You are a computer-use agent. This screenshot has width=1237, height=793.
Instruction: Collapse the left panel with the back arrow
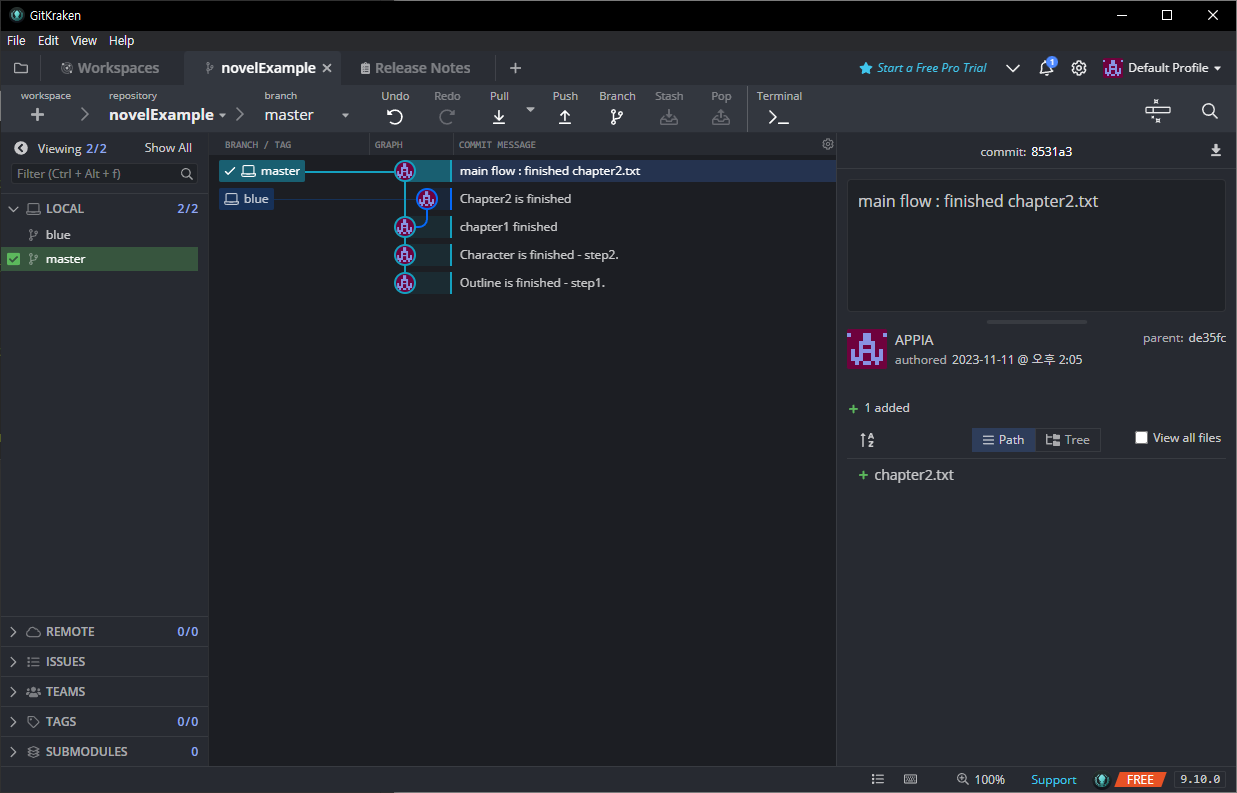[20, 148]
